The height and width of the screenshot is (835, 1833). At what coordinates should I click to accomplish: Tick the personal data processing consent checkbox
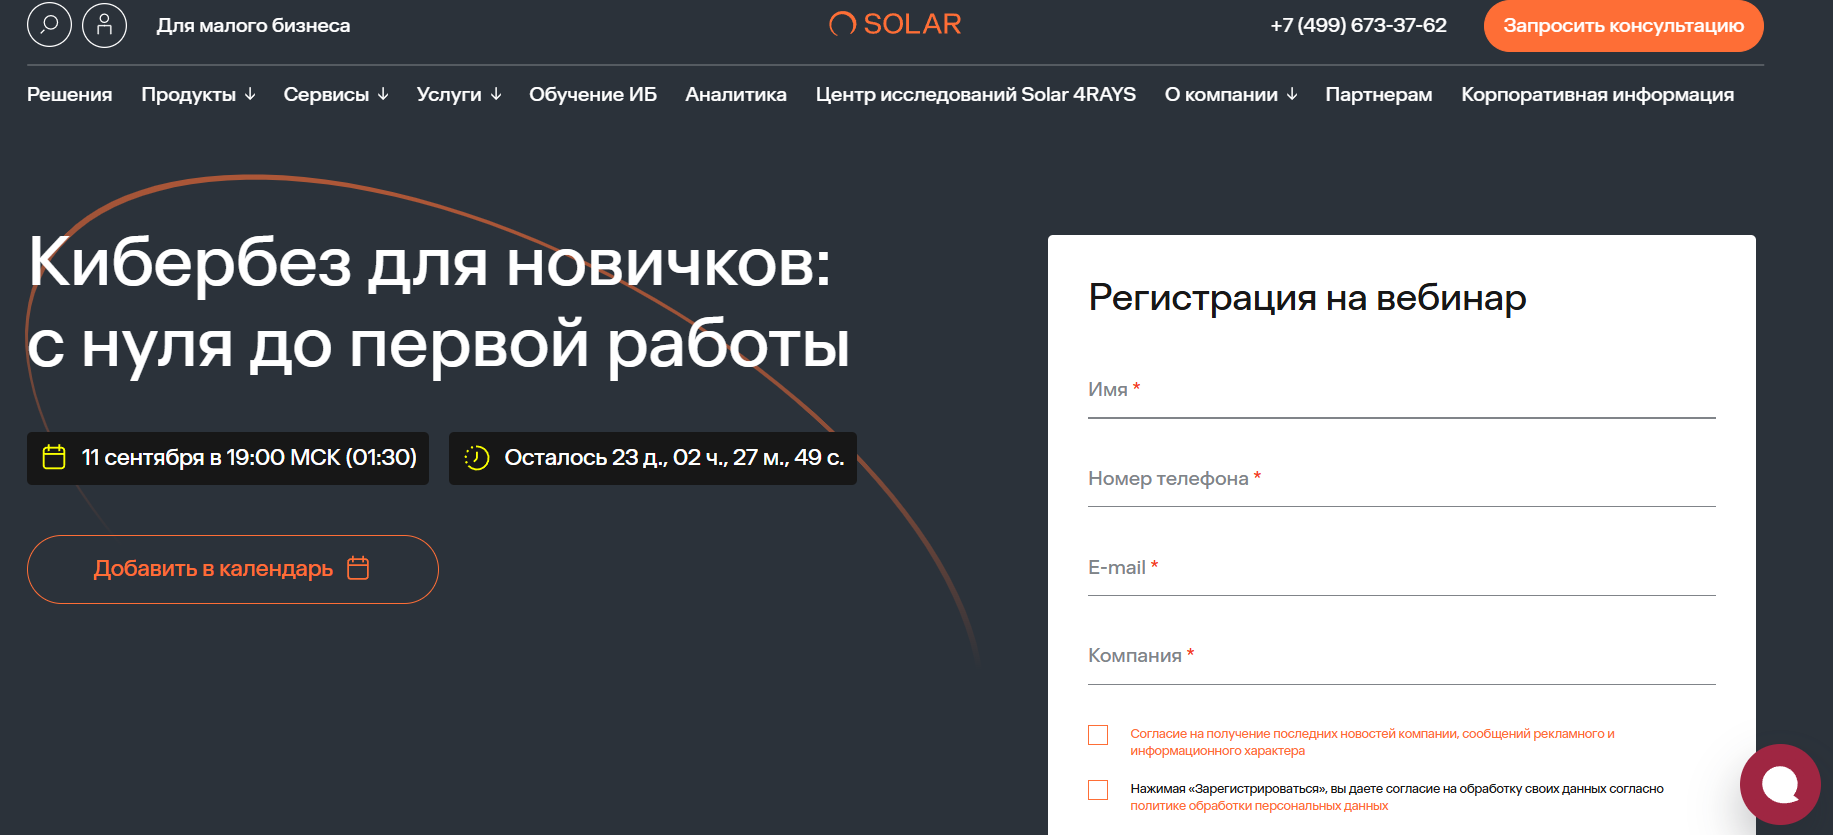coord(1098,790)
